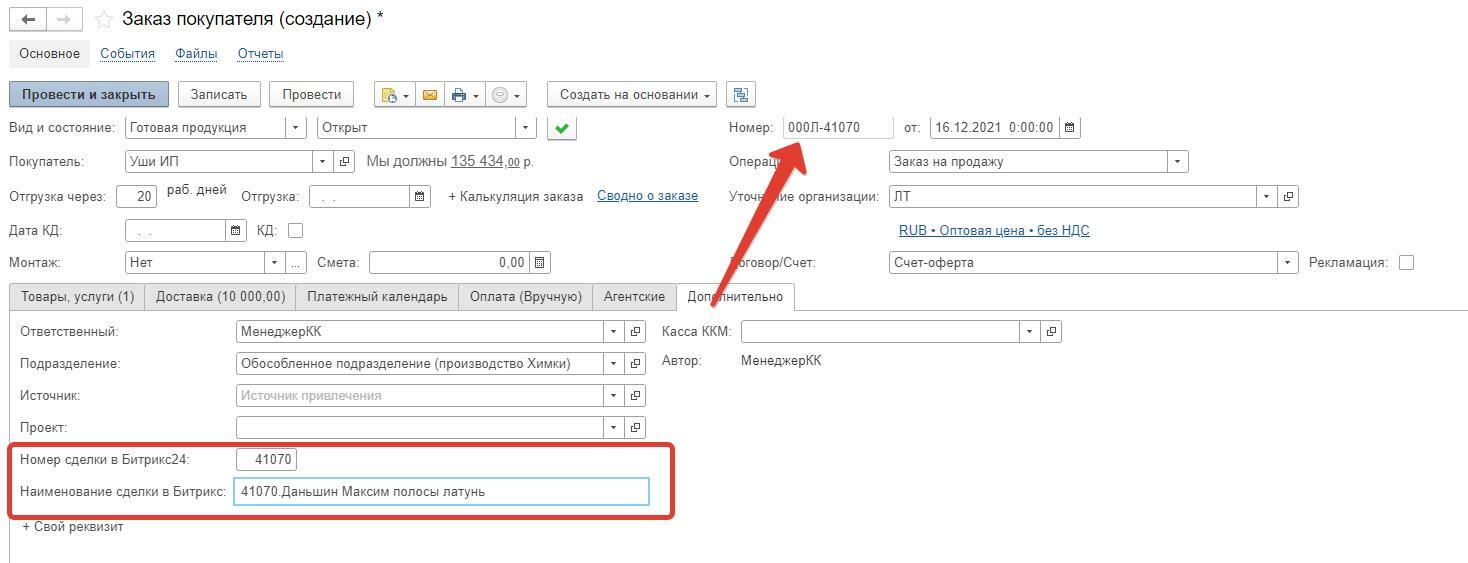Open the Проект record form icon
Screen dimensions: 1468x563
click(x=635, y=428)
